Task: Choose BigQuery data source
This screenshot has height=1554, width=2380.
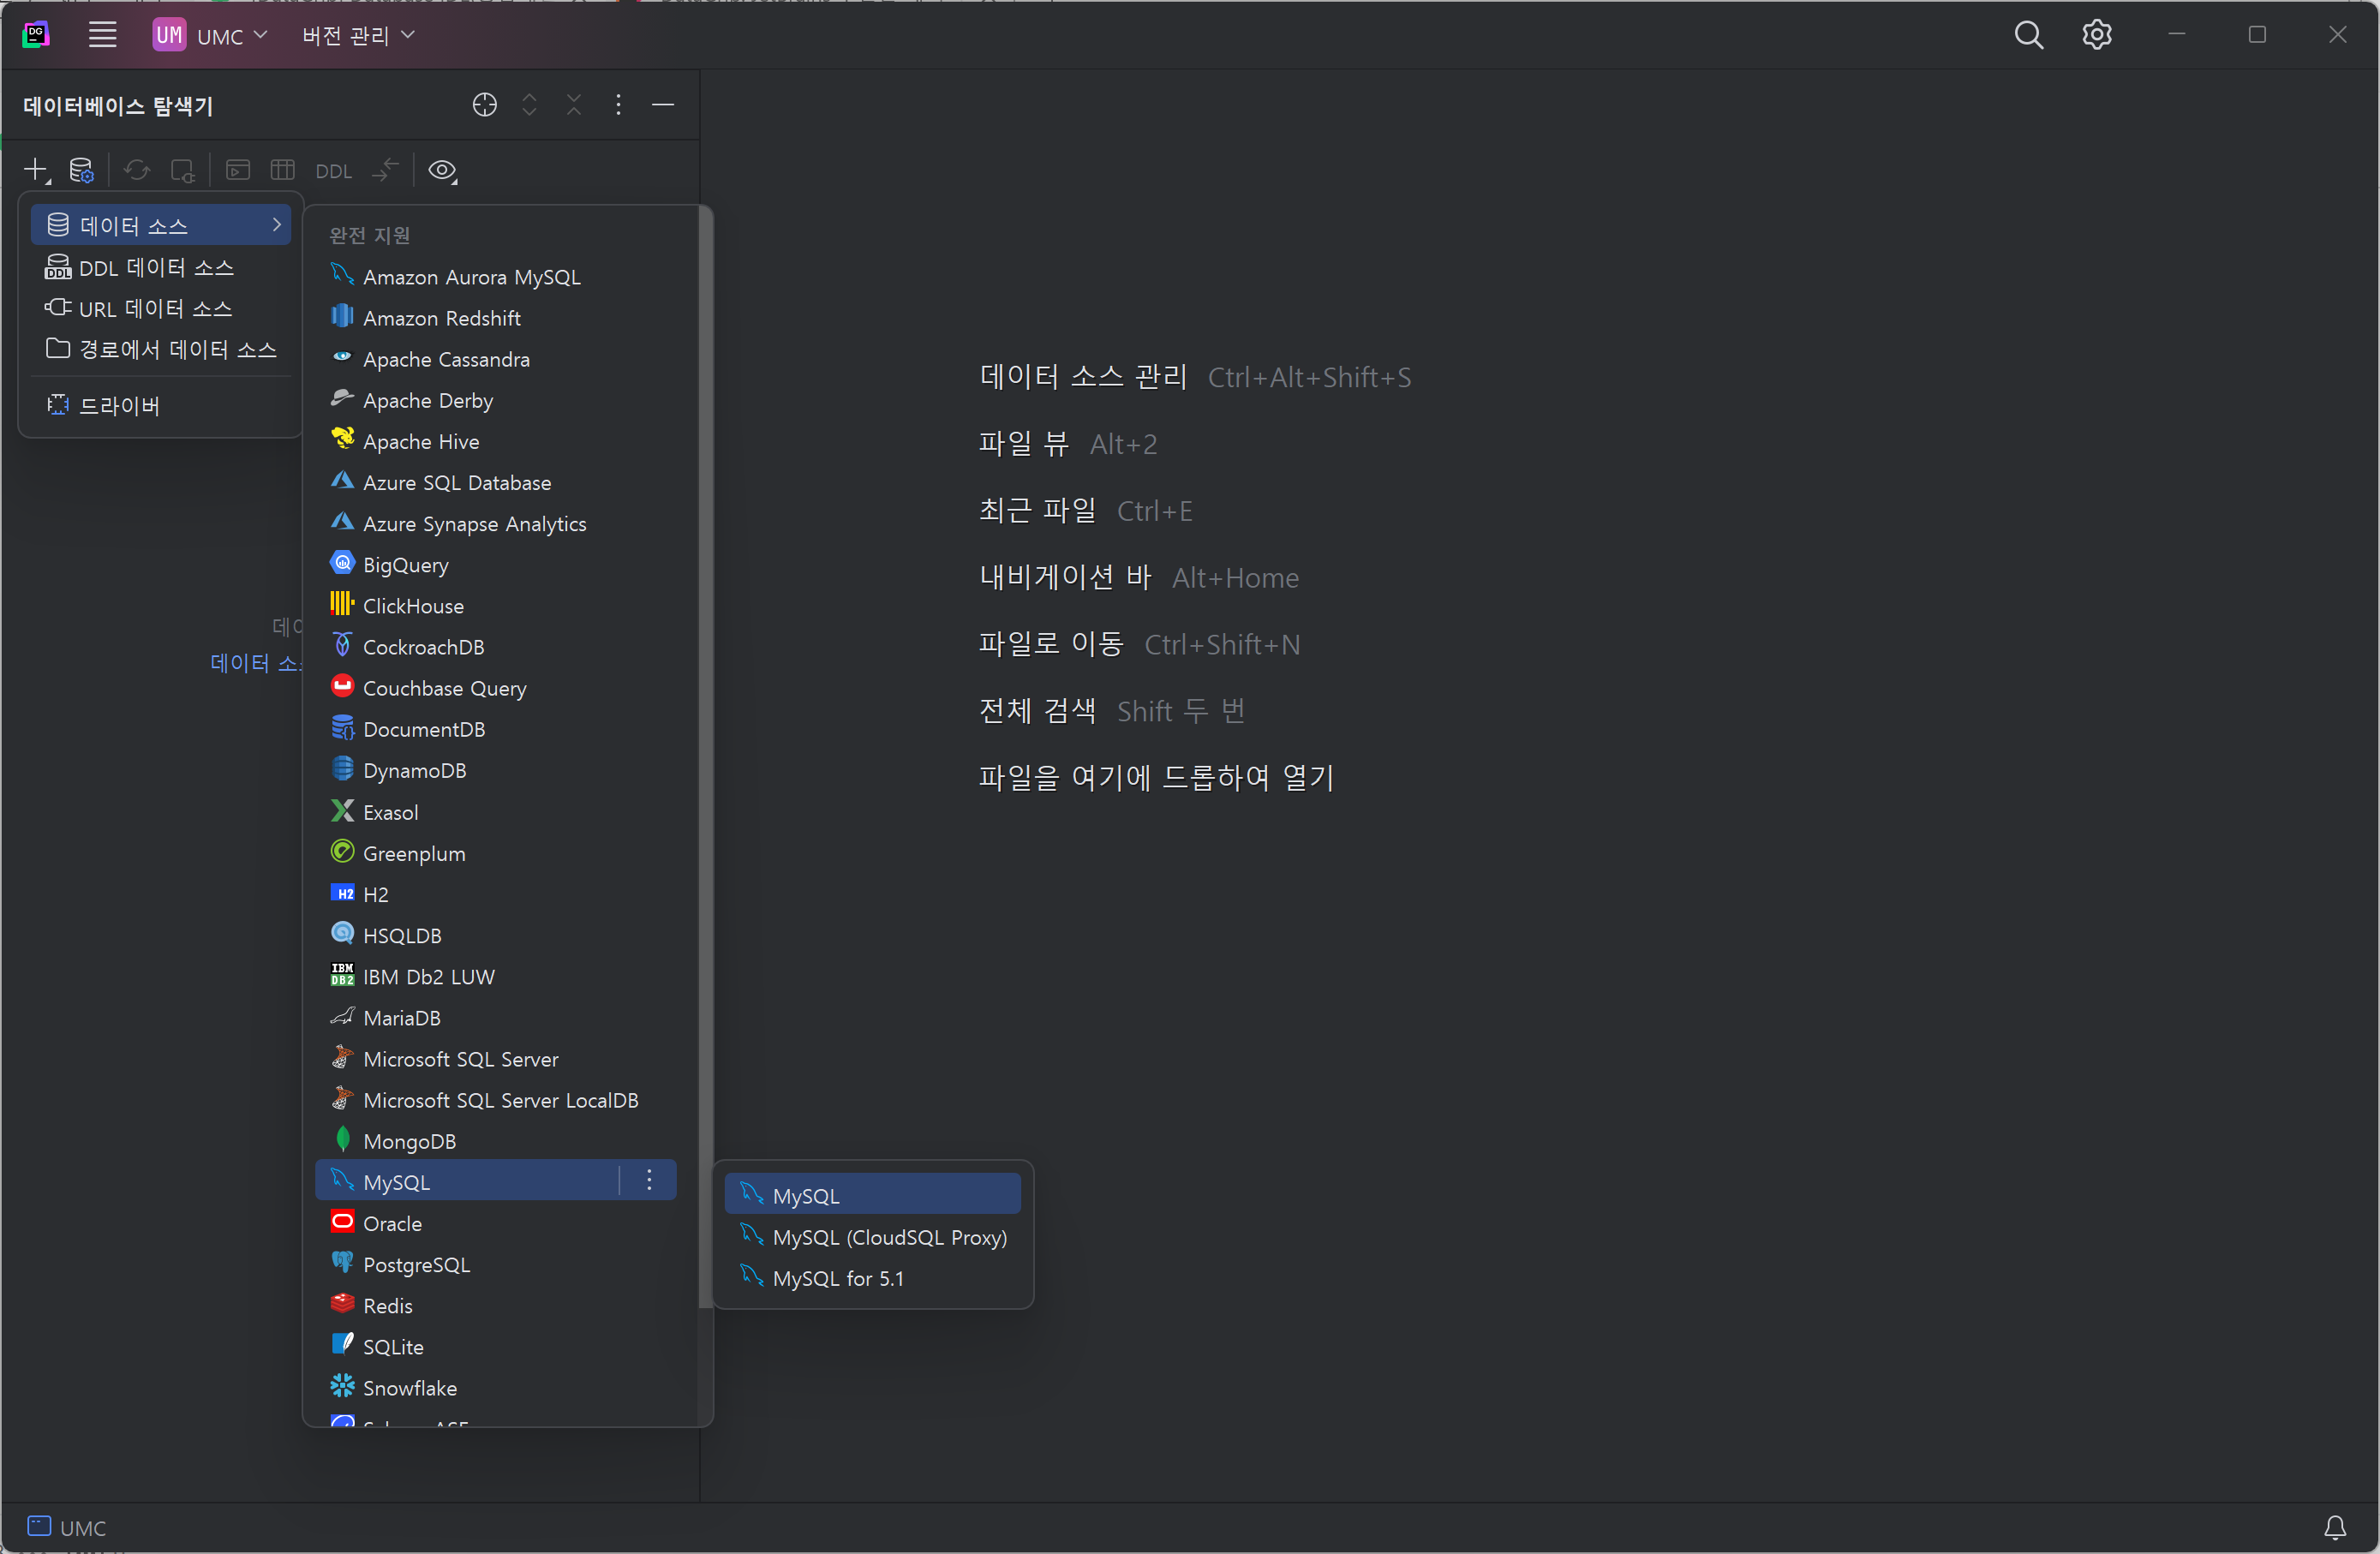Action: click(x=496, y=564)
